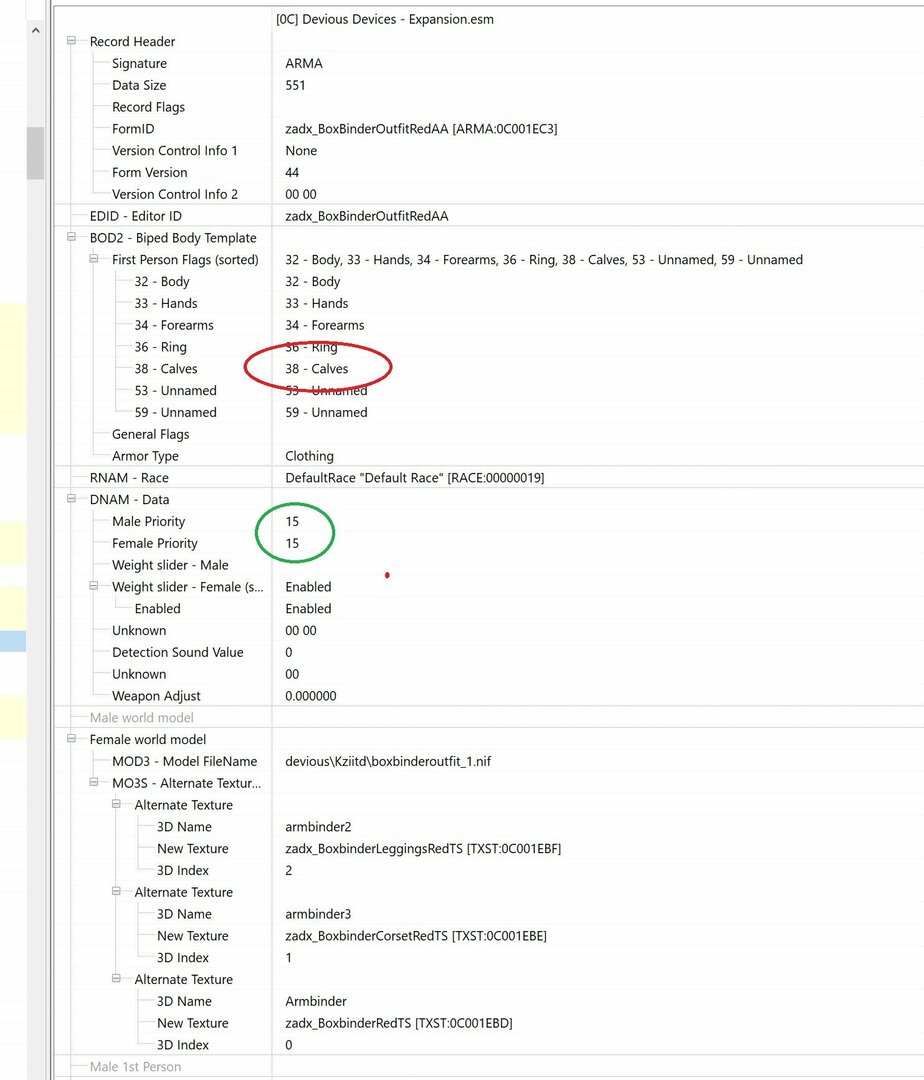Select the Armor Type row label
Image resolution: width=924 pixels, height=1080 pixels.
pos(145,456)
